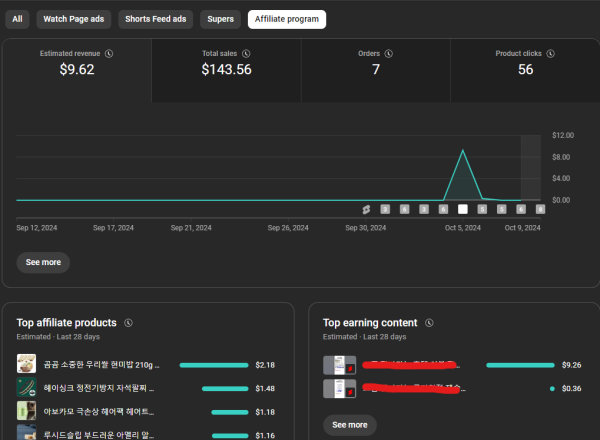The image size is (600, 440).
Task: Click the info icon next to Estimated revenue
Action: pos(109,53)
